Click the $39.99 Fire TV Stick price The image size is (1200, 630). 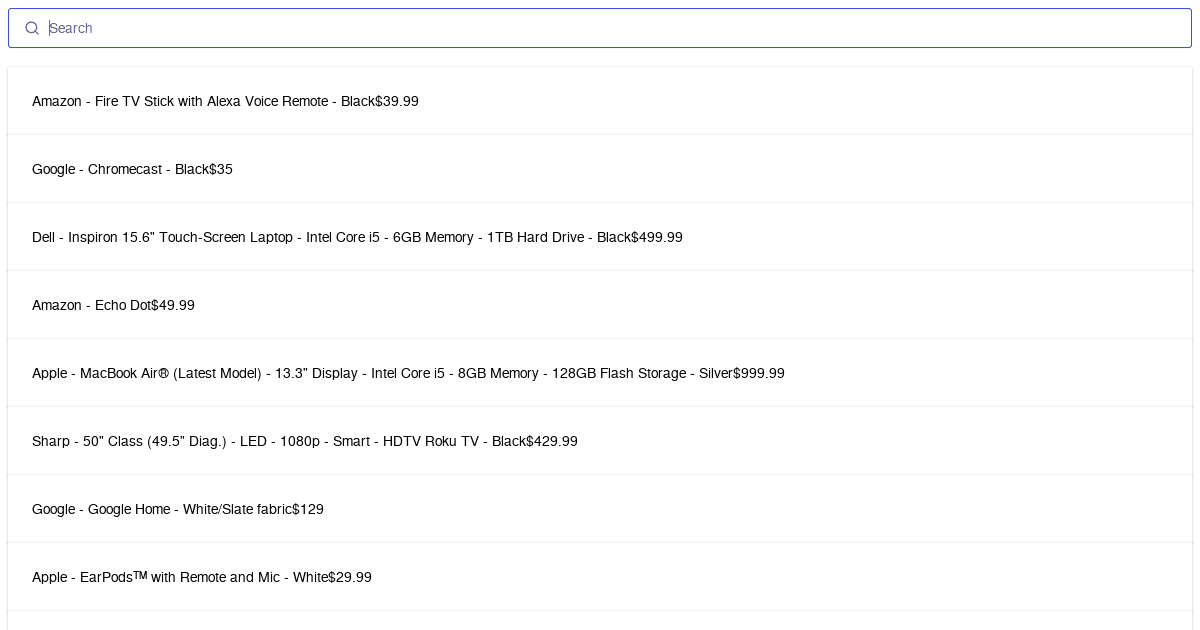coord(397,101)
